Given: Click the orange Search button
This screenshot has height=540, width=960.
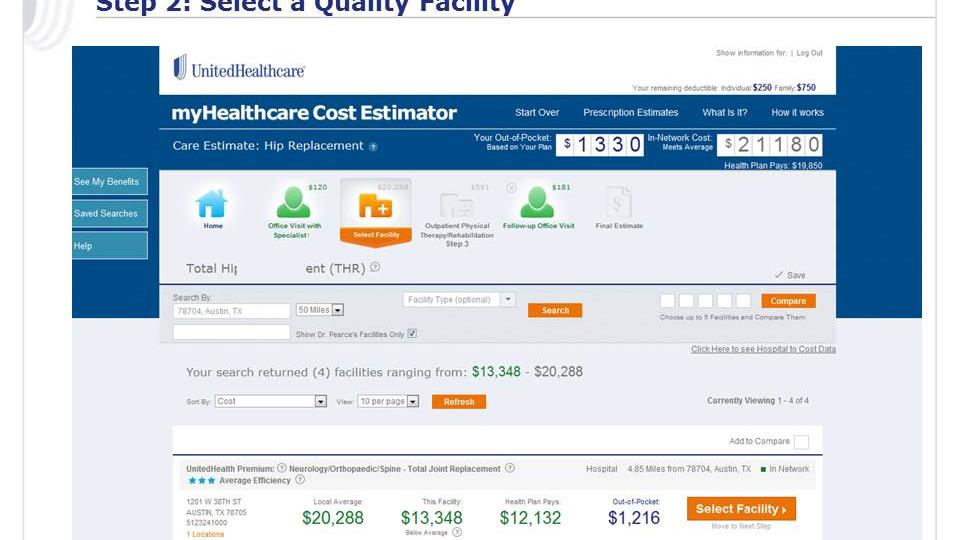Looking at the screenshot, I should (555, 310).
